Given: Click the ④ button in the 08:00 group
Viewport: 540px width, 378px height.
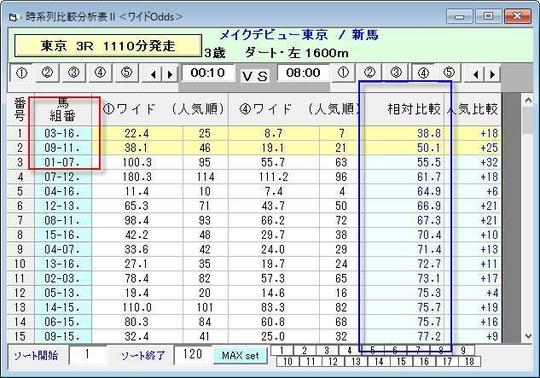Looking at the screenshot, I should (423, 73).
